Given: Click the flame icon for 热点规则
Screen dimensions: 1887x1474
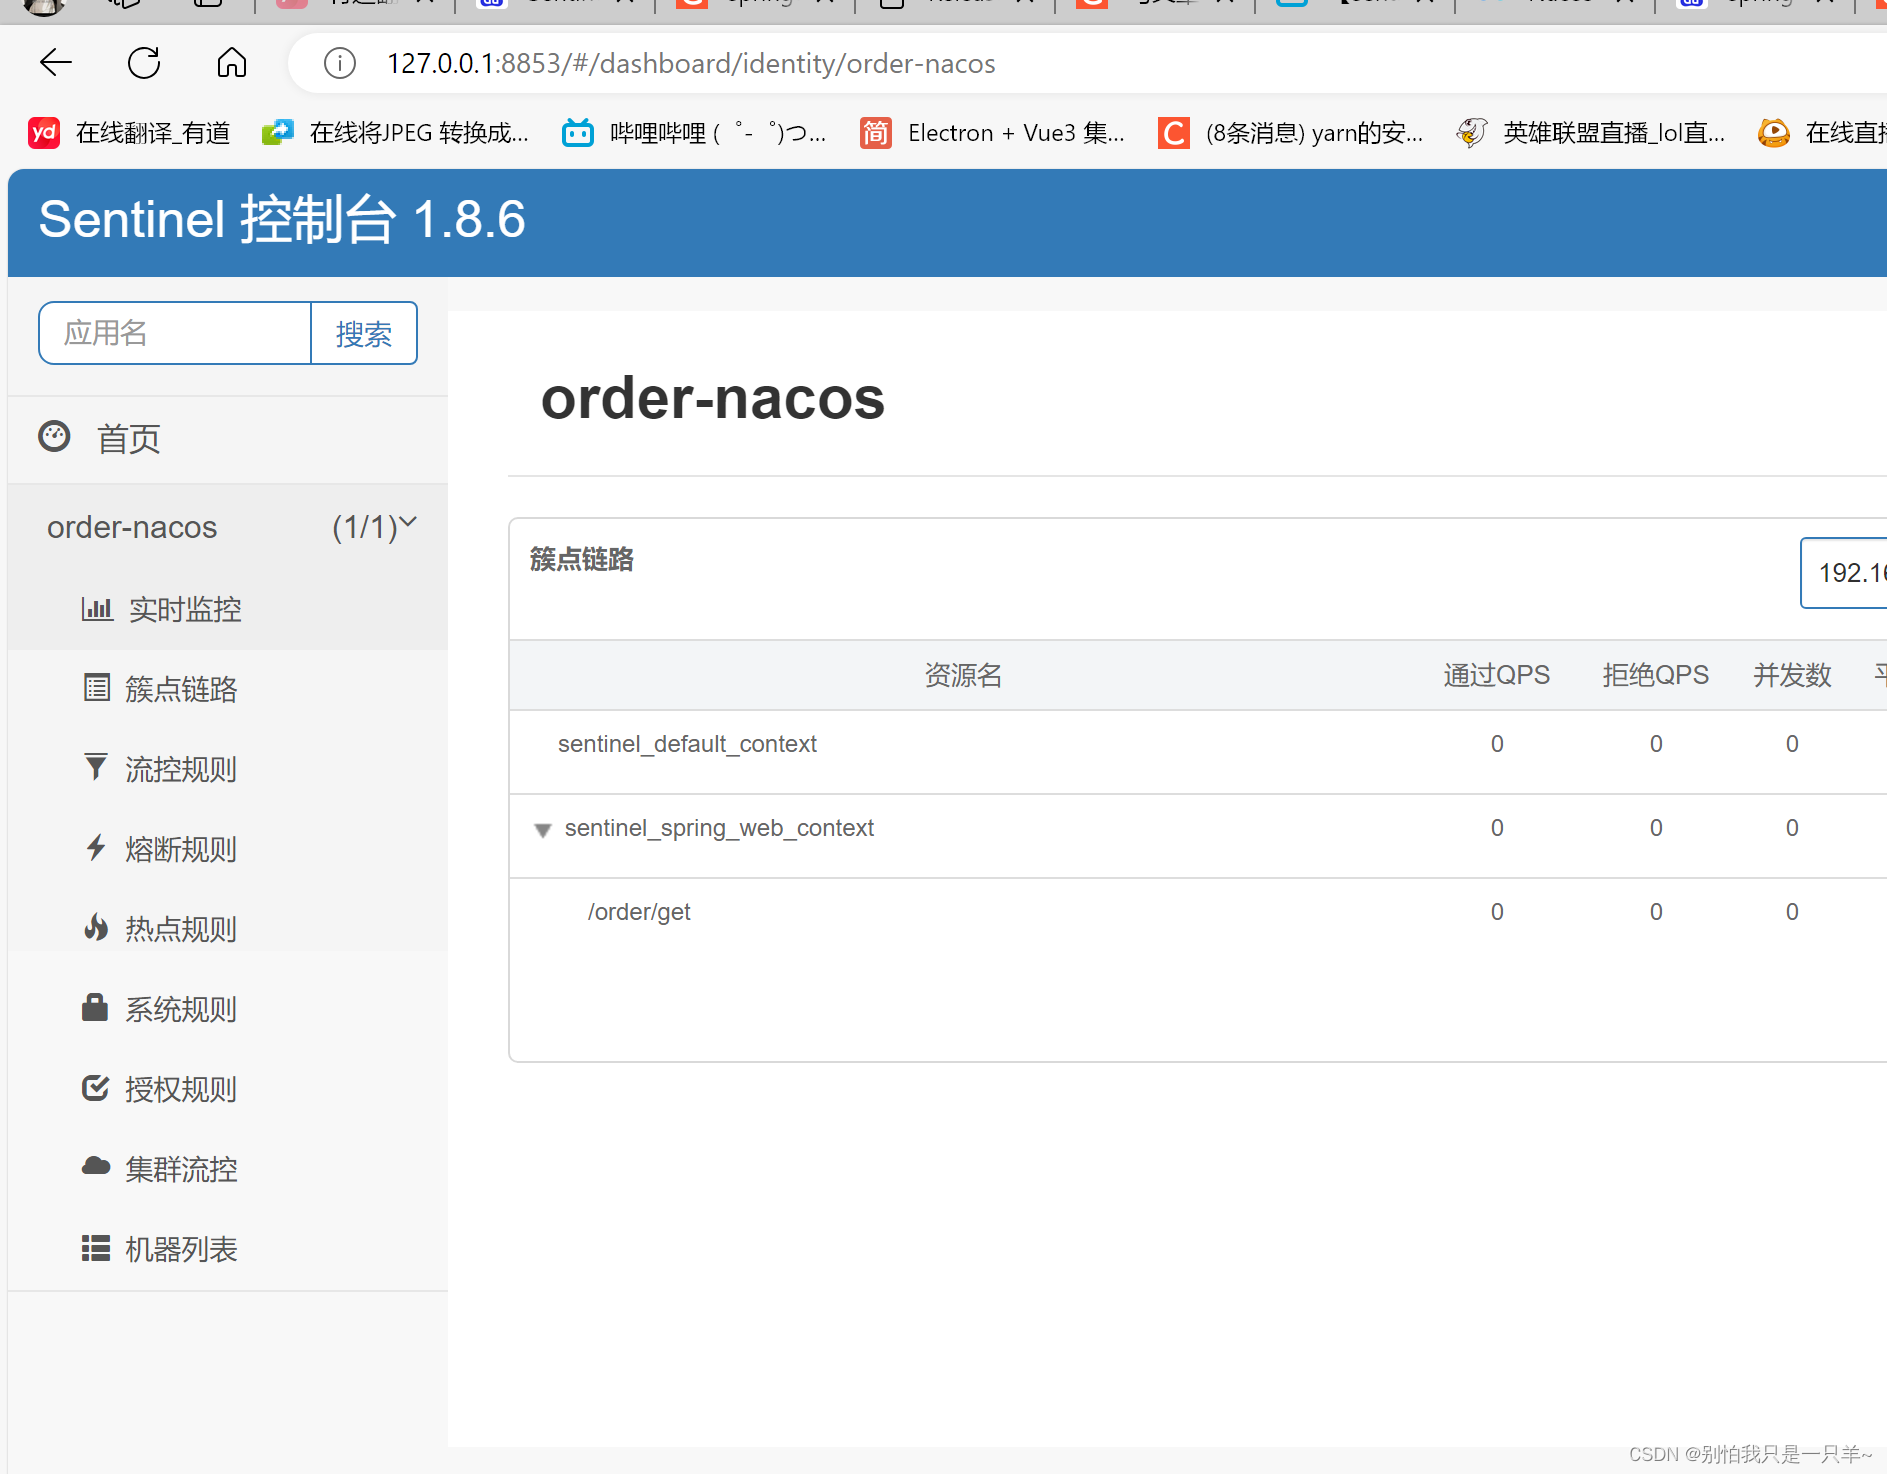Looking at the screenshot, I should point(96,927).
